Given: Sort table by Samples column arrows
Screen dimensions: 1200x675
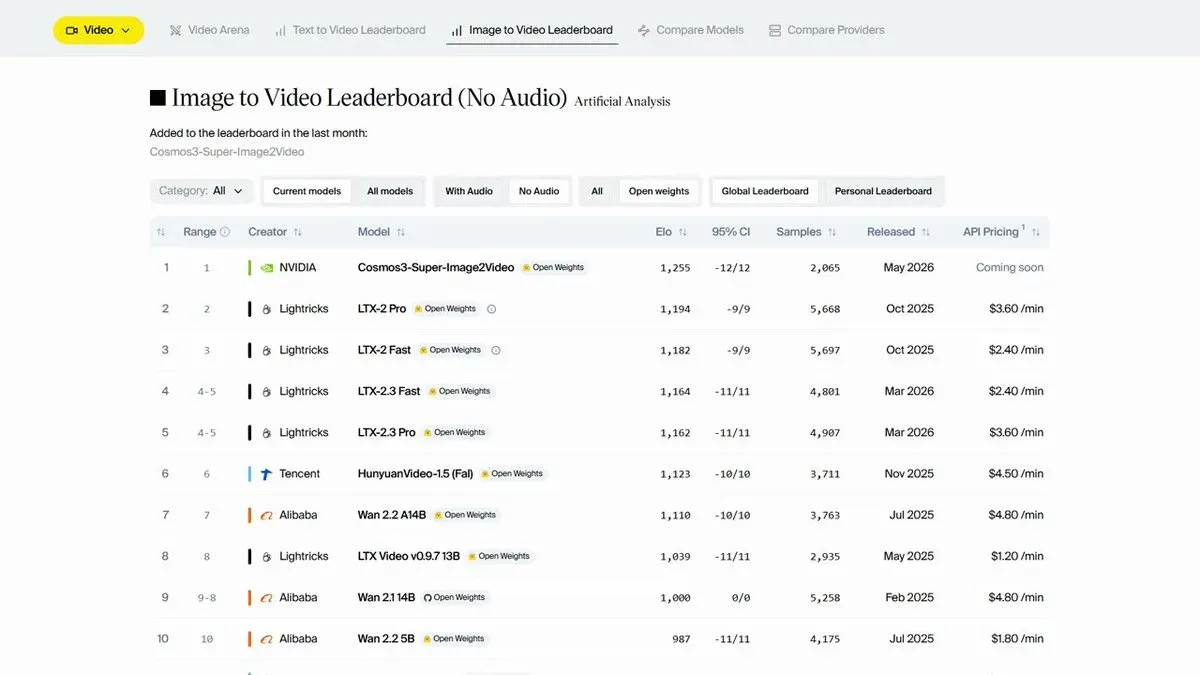Looking at the screenshot, I should coord(832,232).
